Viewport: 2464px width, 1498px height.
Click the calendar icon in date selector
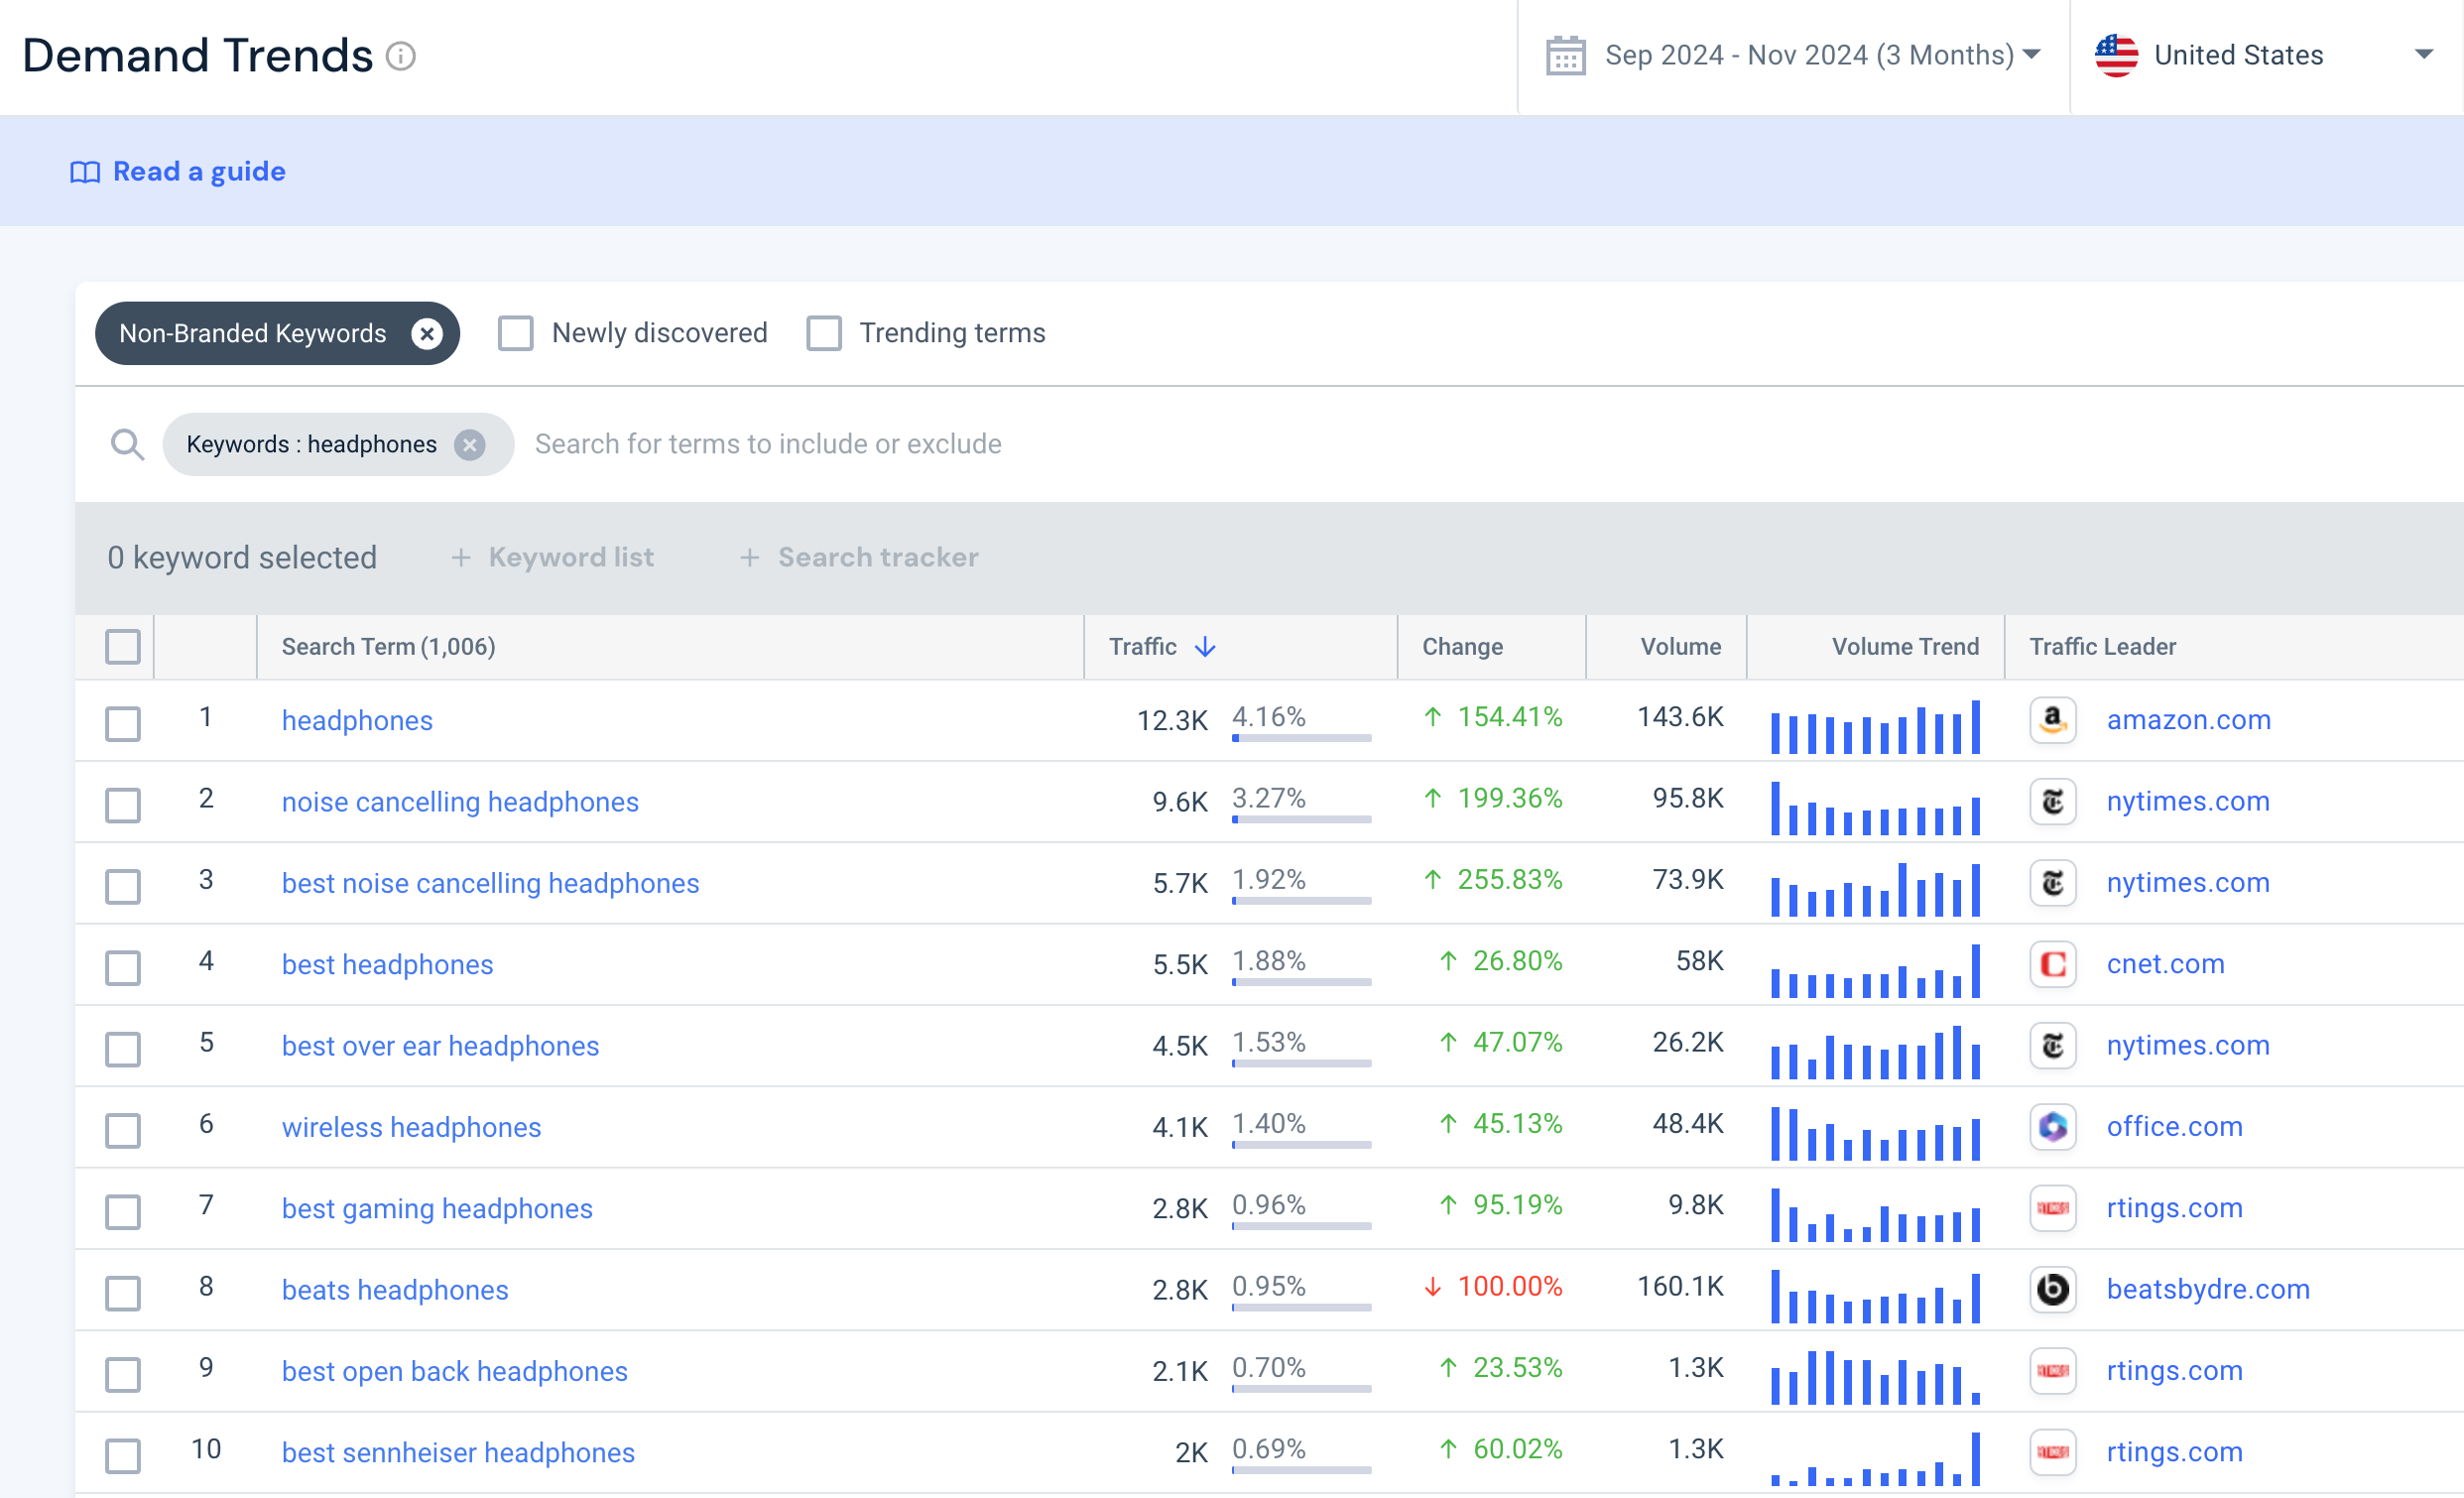pos(1565,55)
